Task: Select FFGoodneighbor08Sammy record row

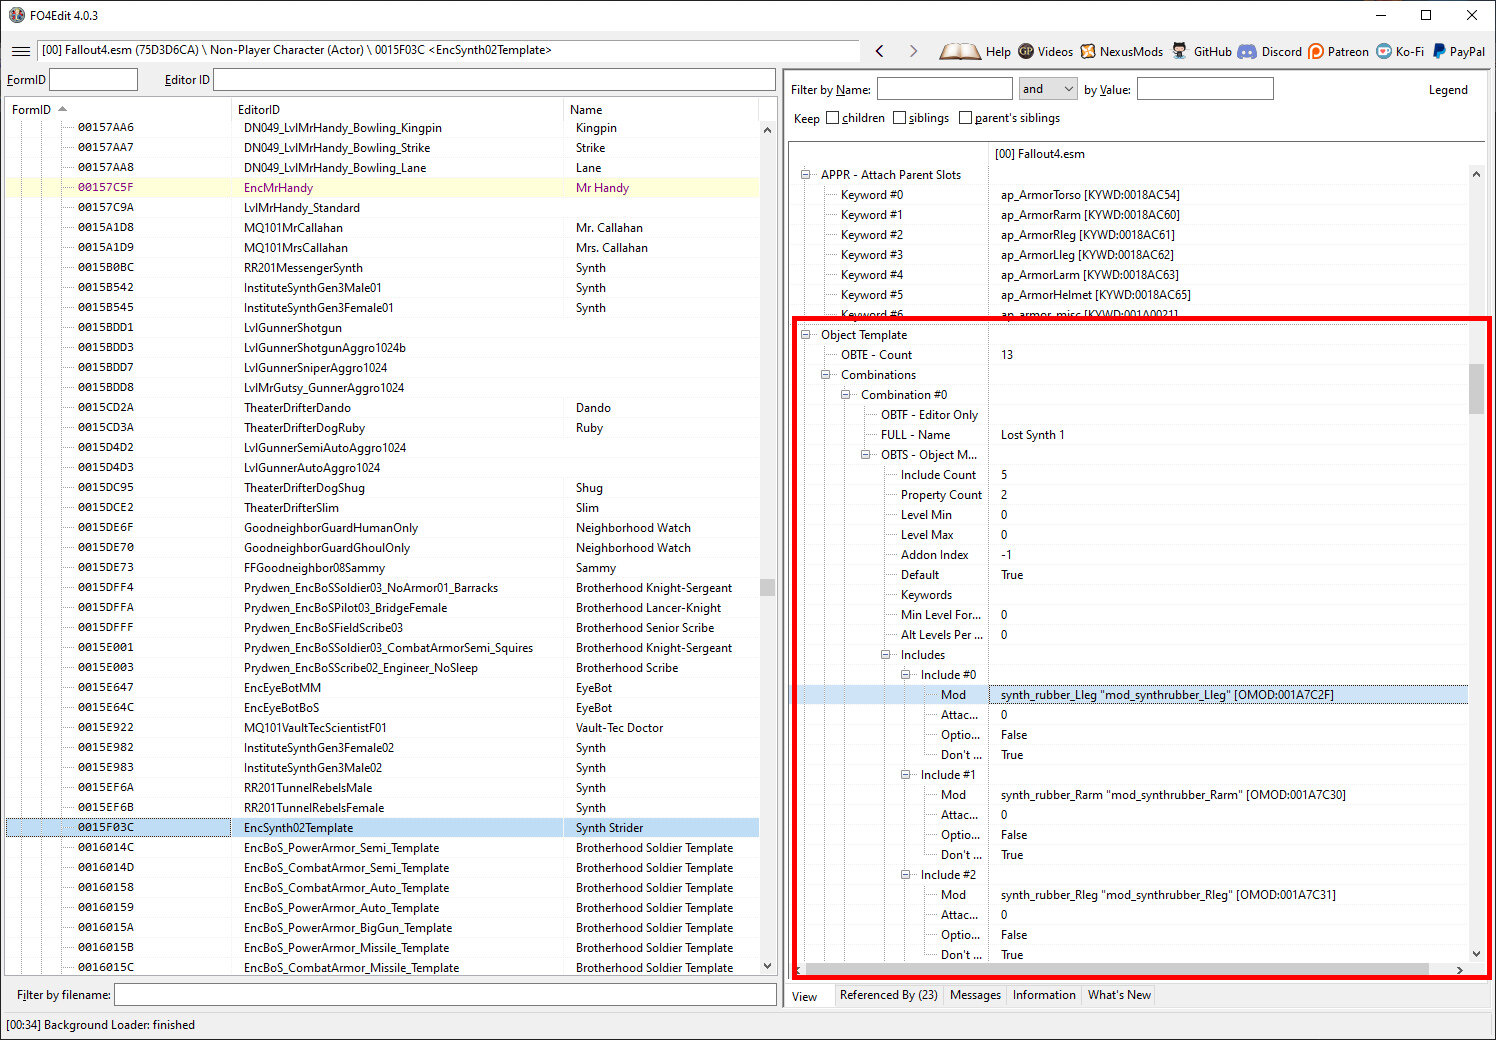Action: (x=383, y=567)
